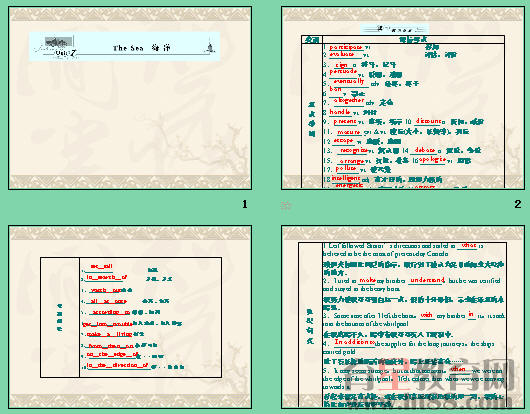
Task: Click the phrase 'make_a_living' on slide 3
Action: pos(109,334)
